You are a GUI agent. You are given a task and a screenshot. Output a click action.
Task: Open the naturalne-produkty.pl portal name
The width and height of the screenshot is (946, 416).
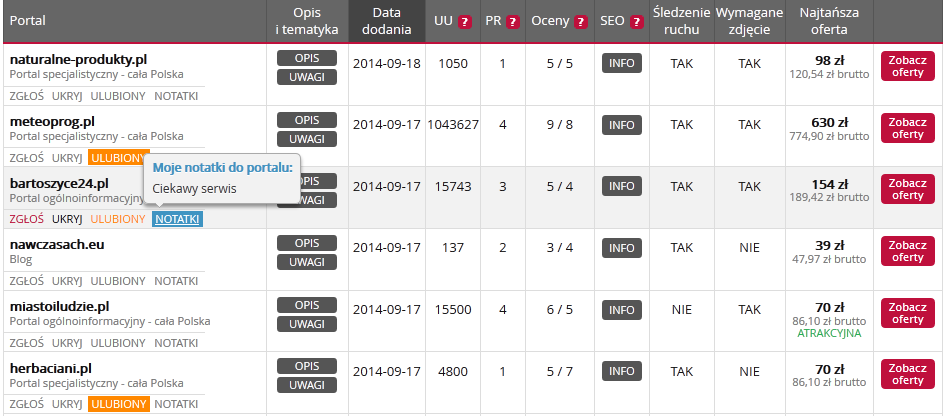click(x=78, y=60)
